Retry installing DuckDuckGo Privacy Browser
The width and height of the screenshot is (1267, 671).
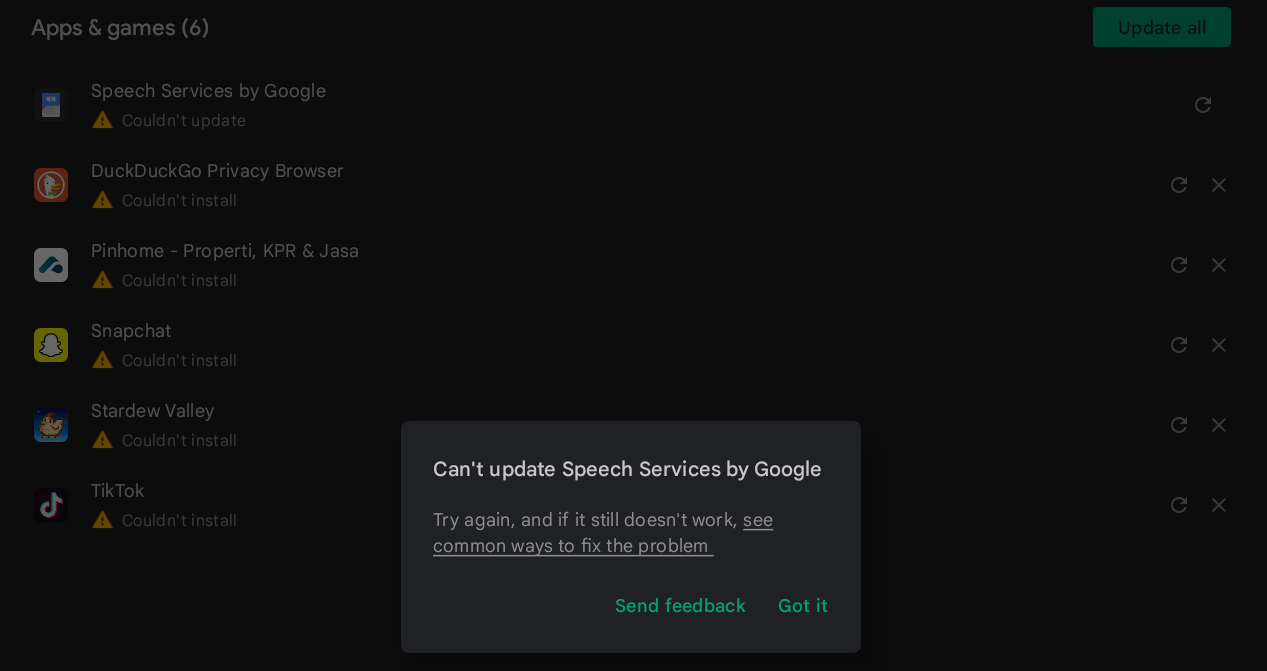click(x=1178, y=185)
